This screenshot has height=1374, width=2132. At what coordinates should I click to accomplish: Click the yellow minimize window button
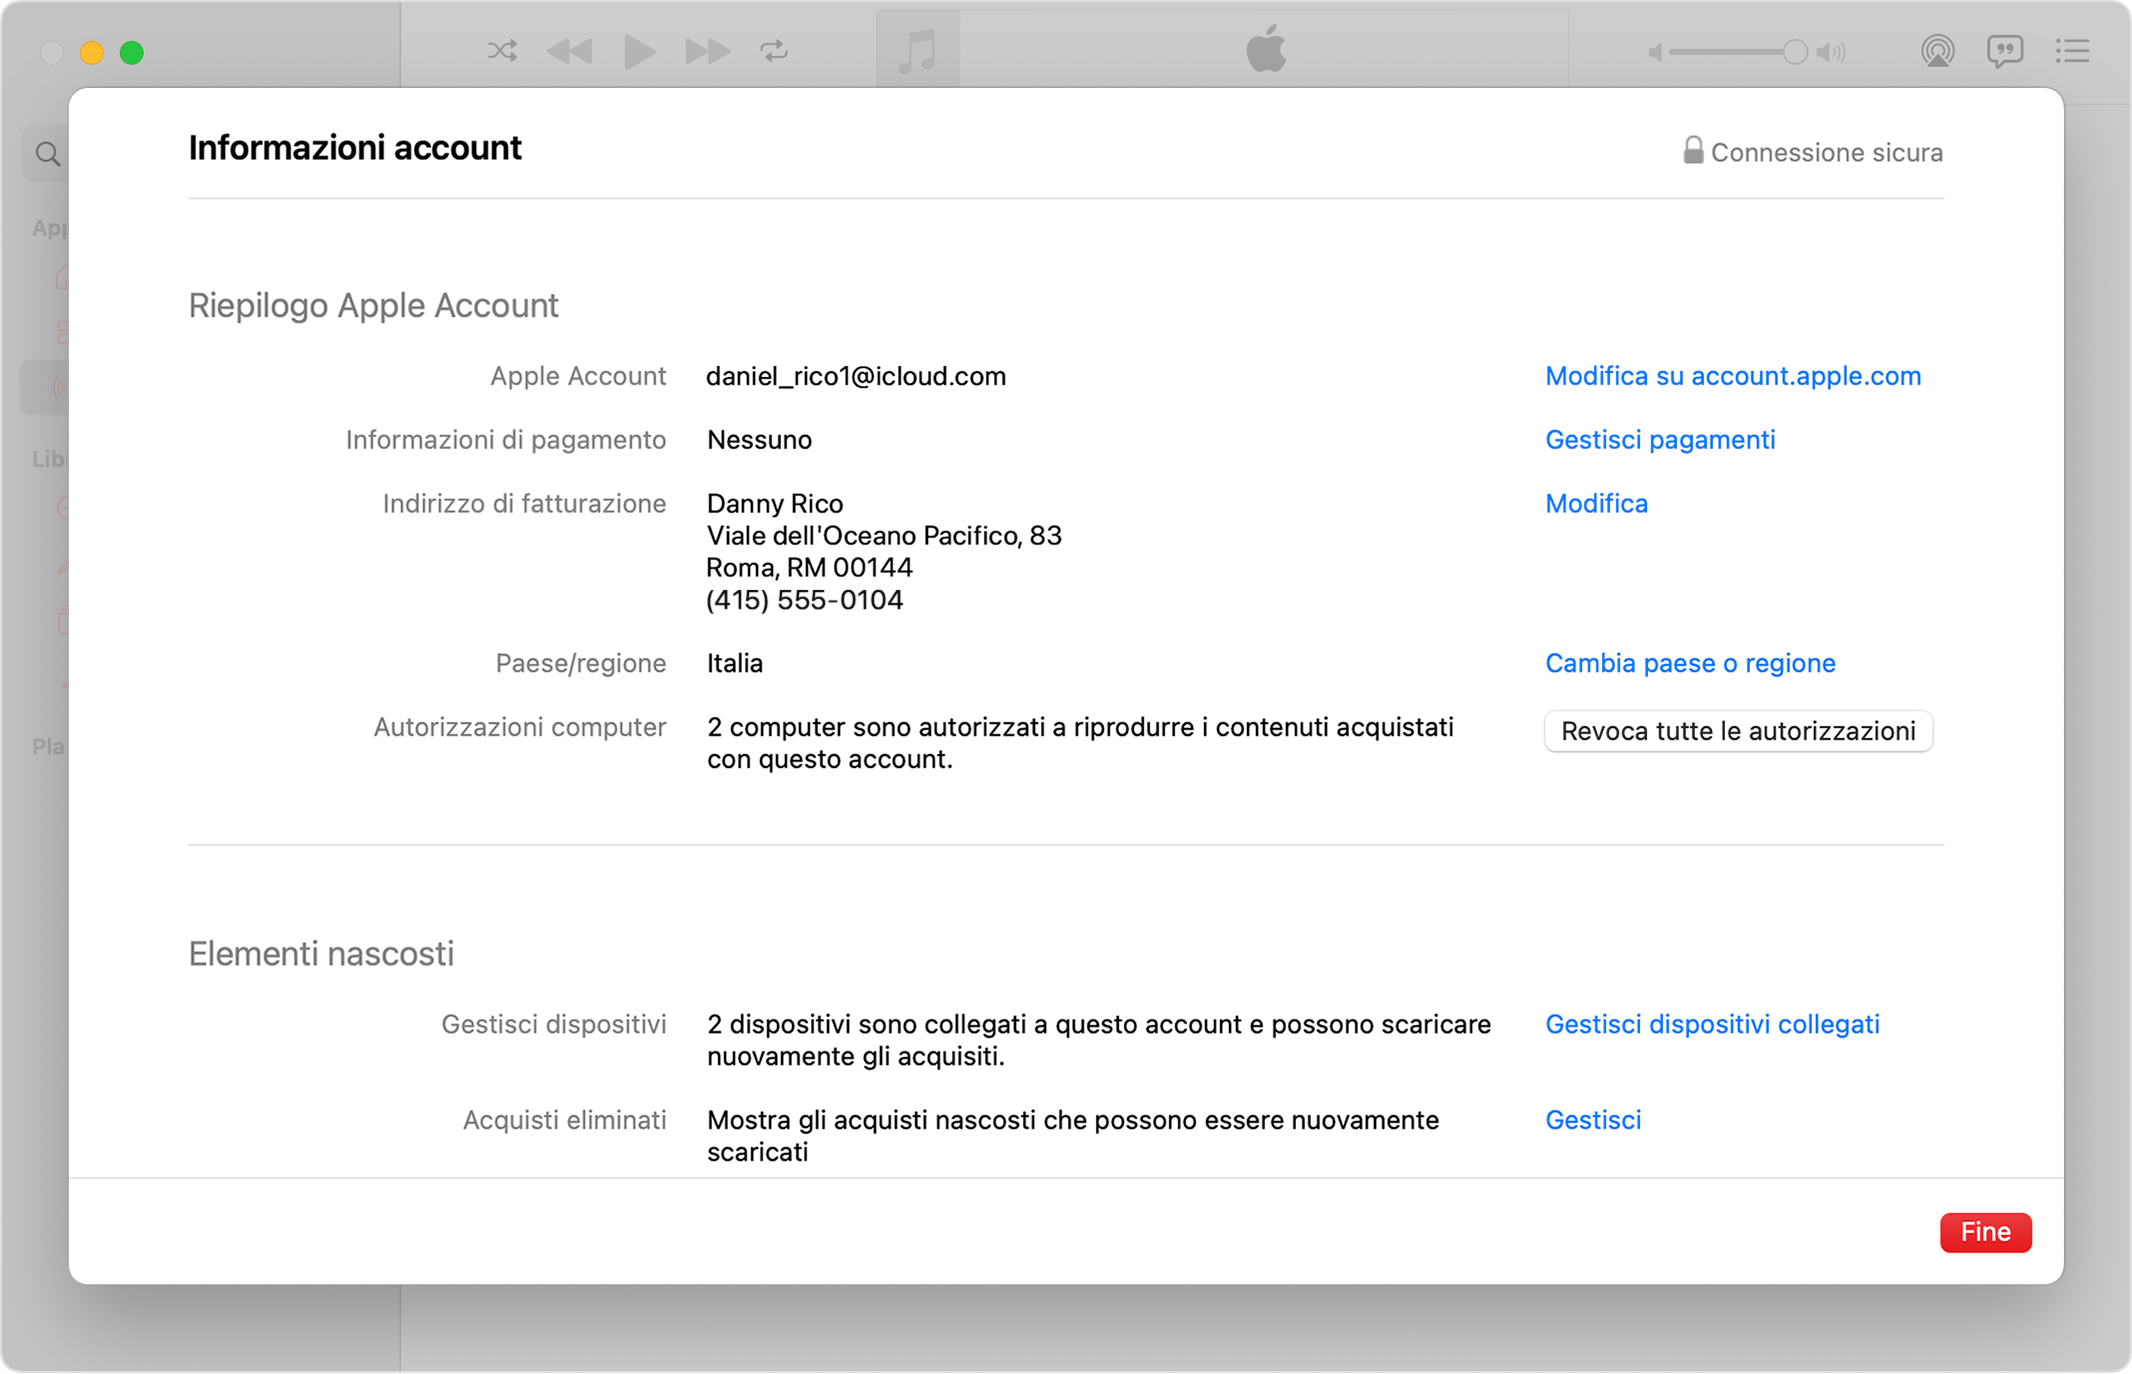92,52
